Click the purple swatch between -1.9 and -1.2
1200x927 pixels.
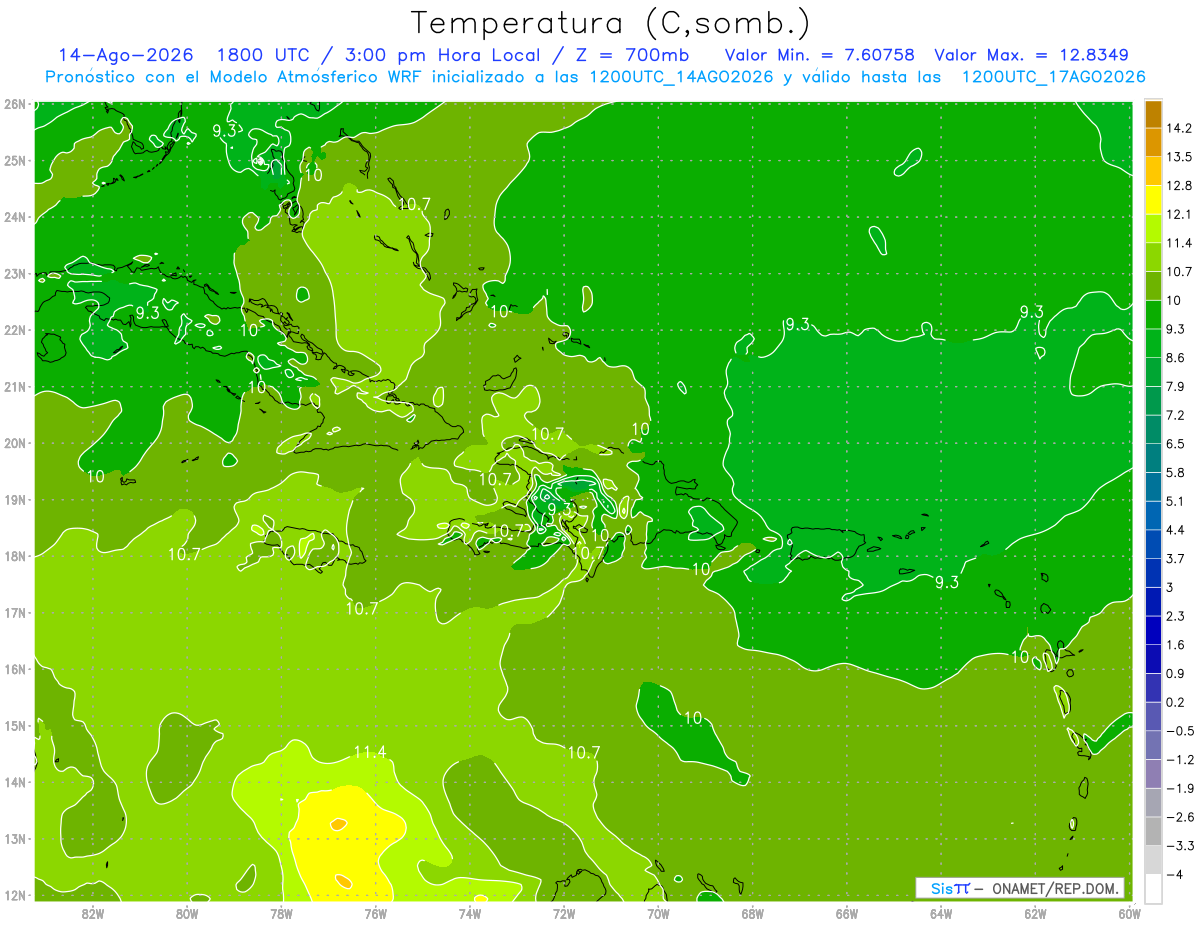tap(1153, 773)
